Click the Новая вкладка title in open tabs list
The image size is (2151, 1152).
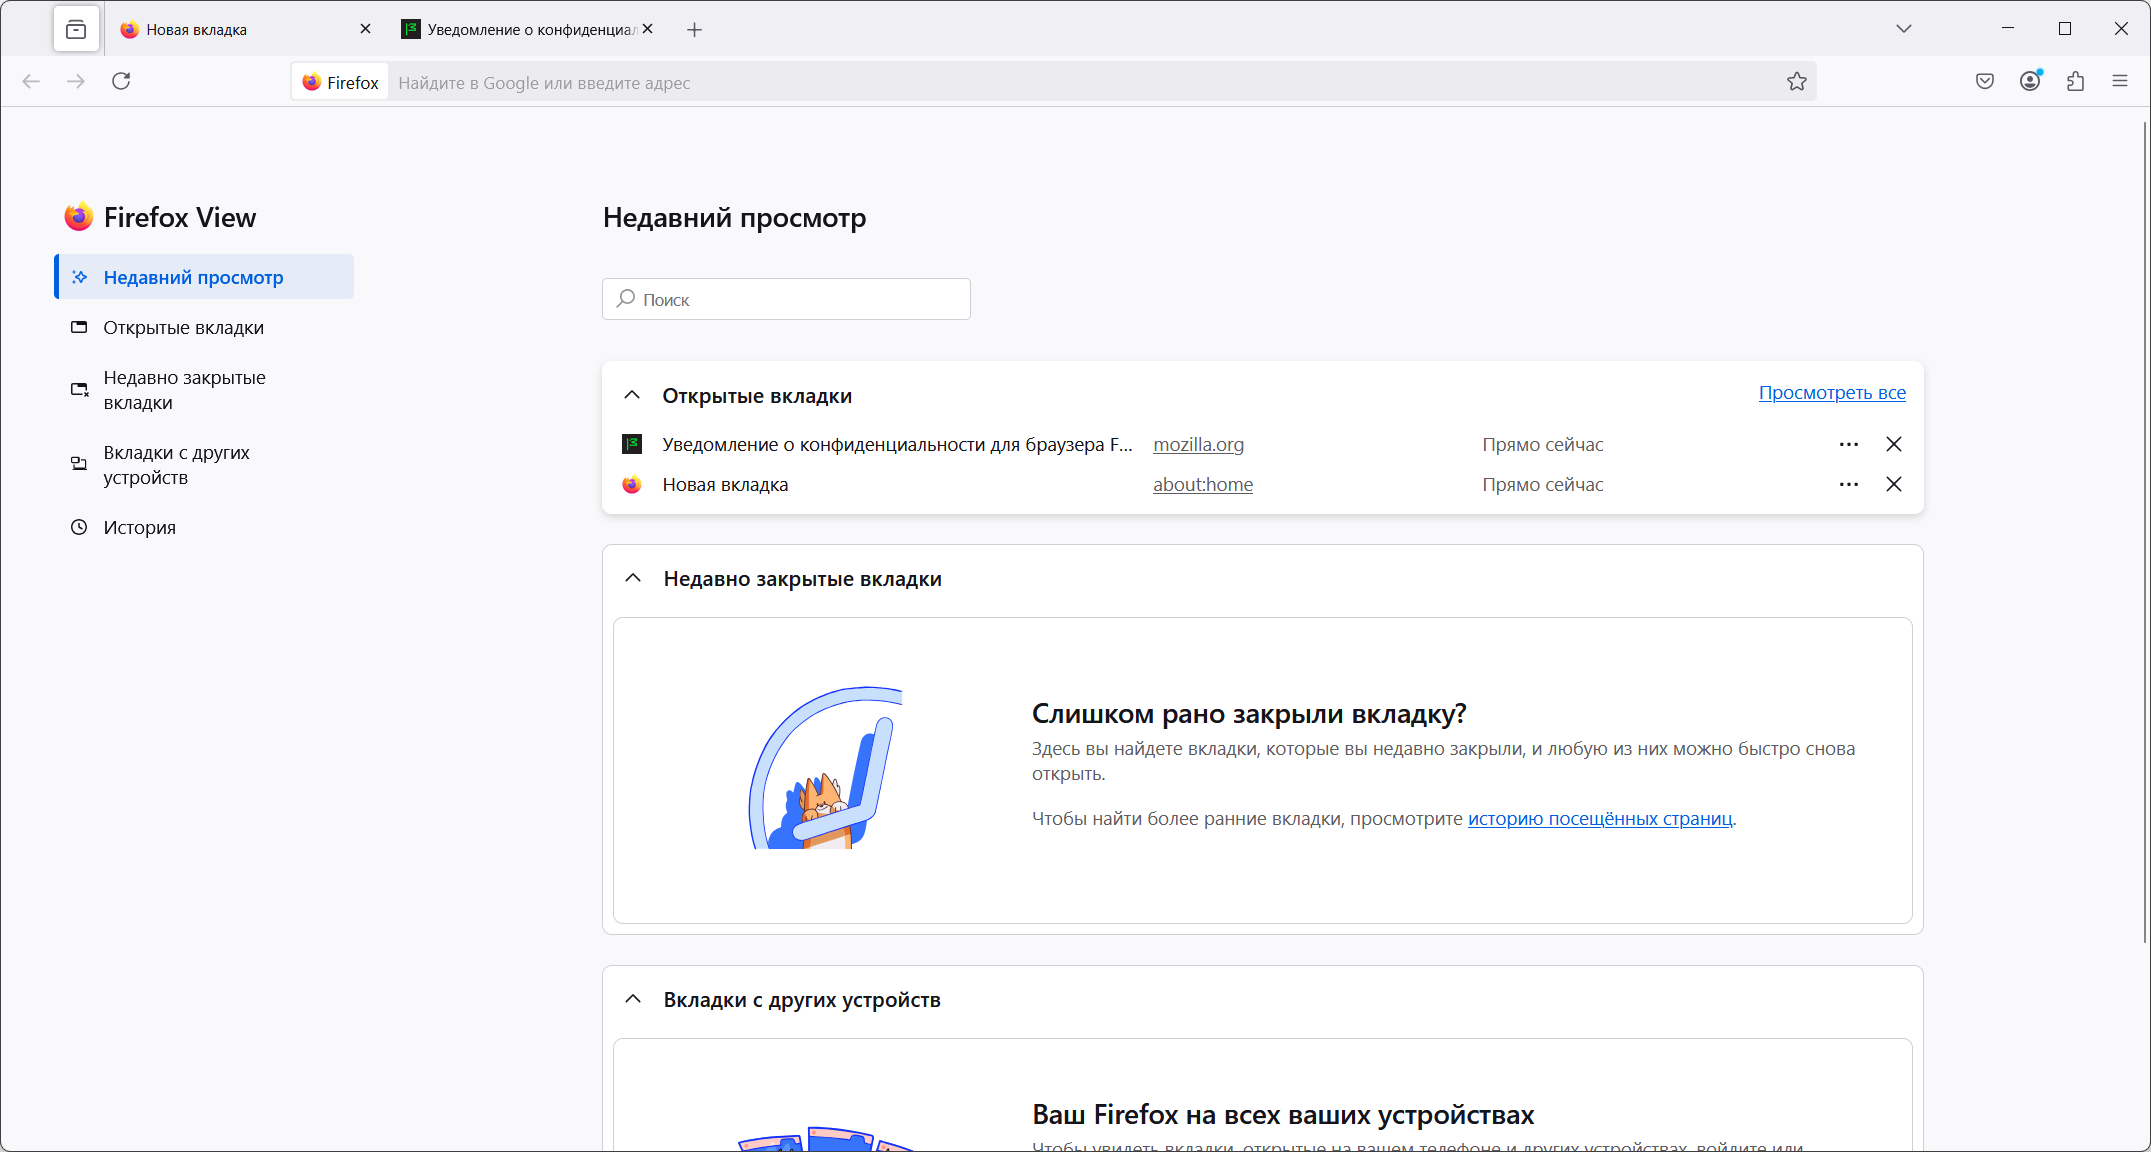(x=725, y=484)
